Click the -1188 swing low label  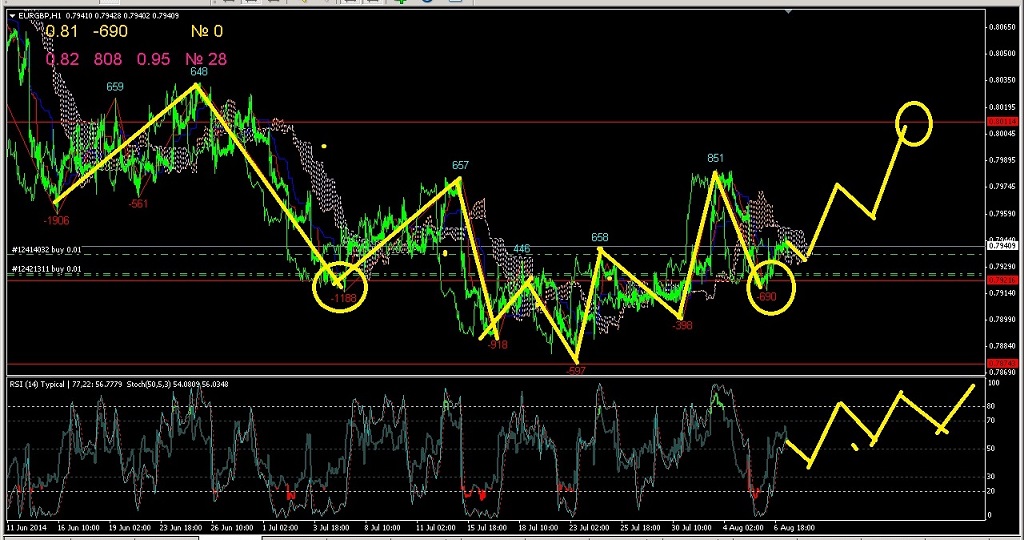coord(344,299)
